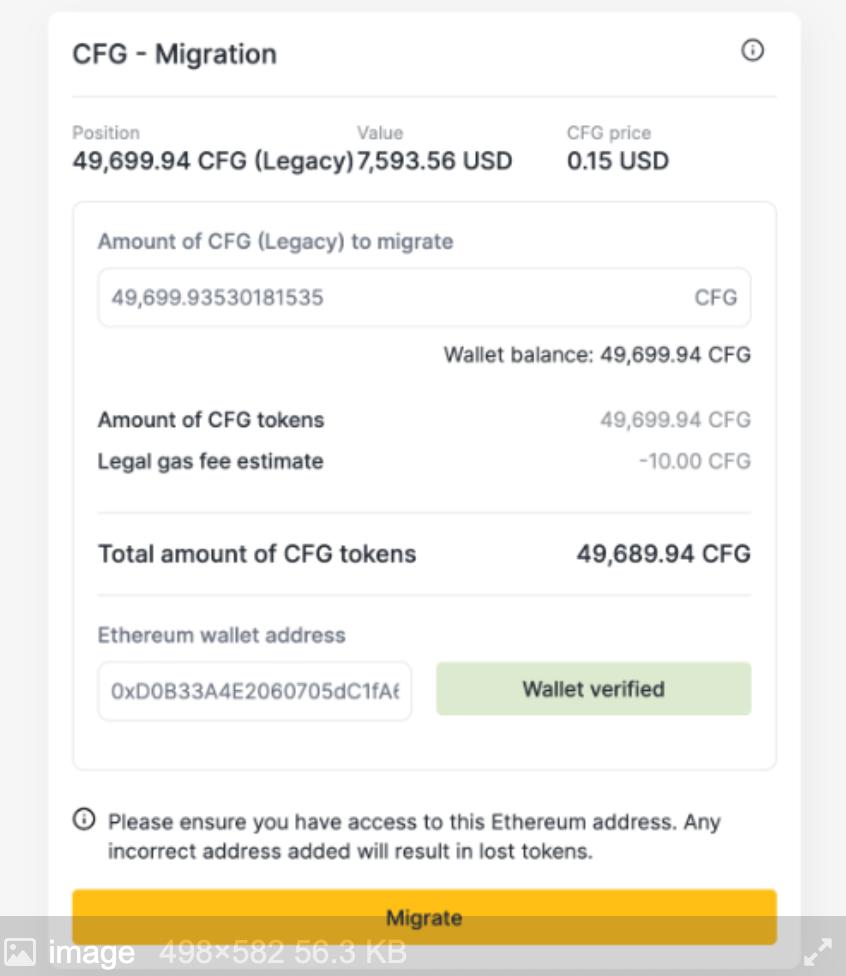Viewport: 846px width, 976px height.
Task: Click the info icon beside CFG - Migration title
Action: [x=752, y=50]
